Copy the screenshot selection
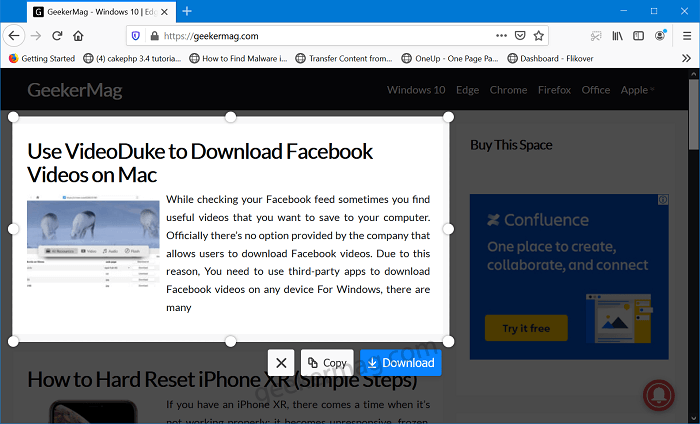Screen dimensions: 700x424 pyautogui.click(x=327, y=363)
